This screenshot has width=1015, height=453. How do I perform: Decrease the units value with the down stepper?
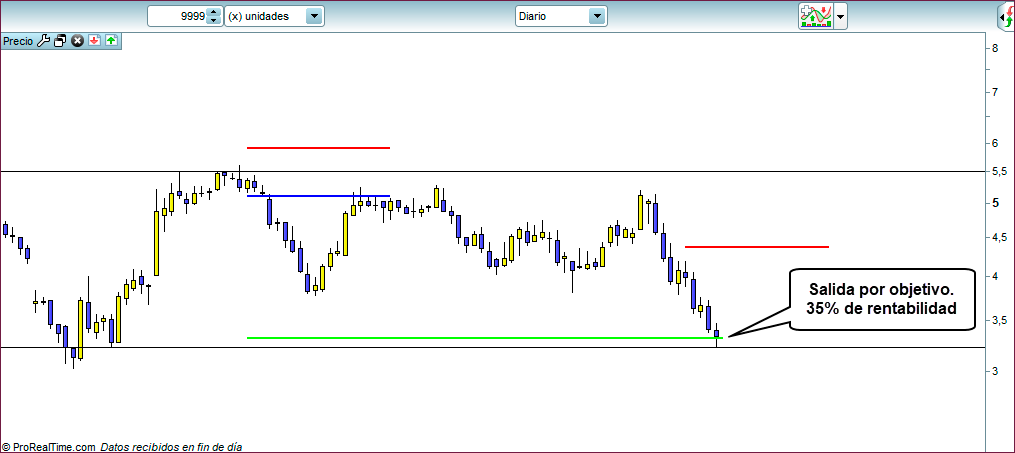[213, 21]
